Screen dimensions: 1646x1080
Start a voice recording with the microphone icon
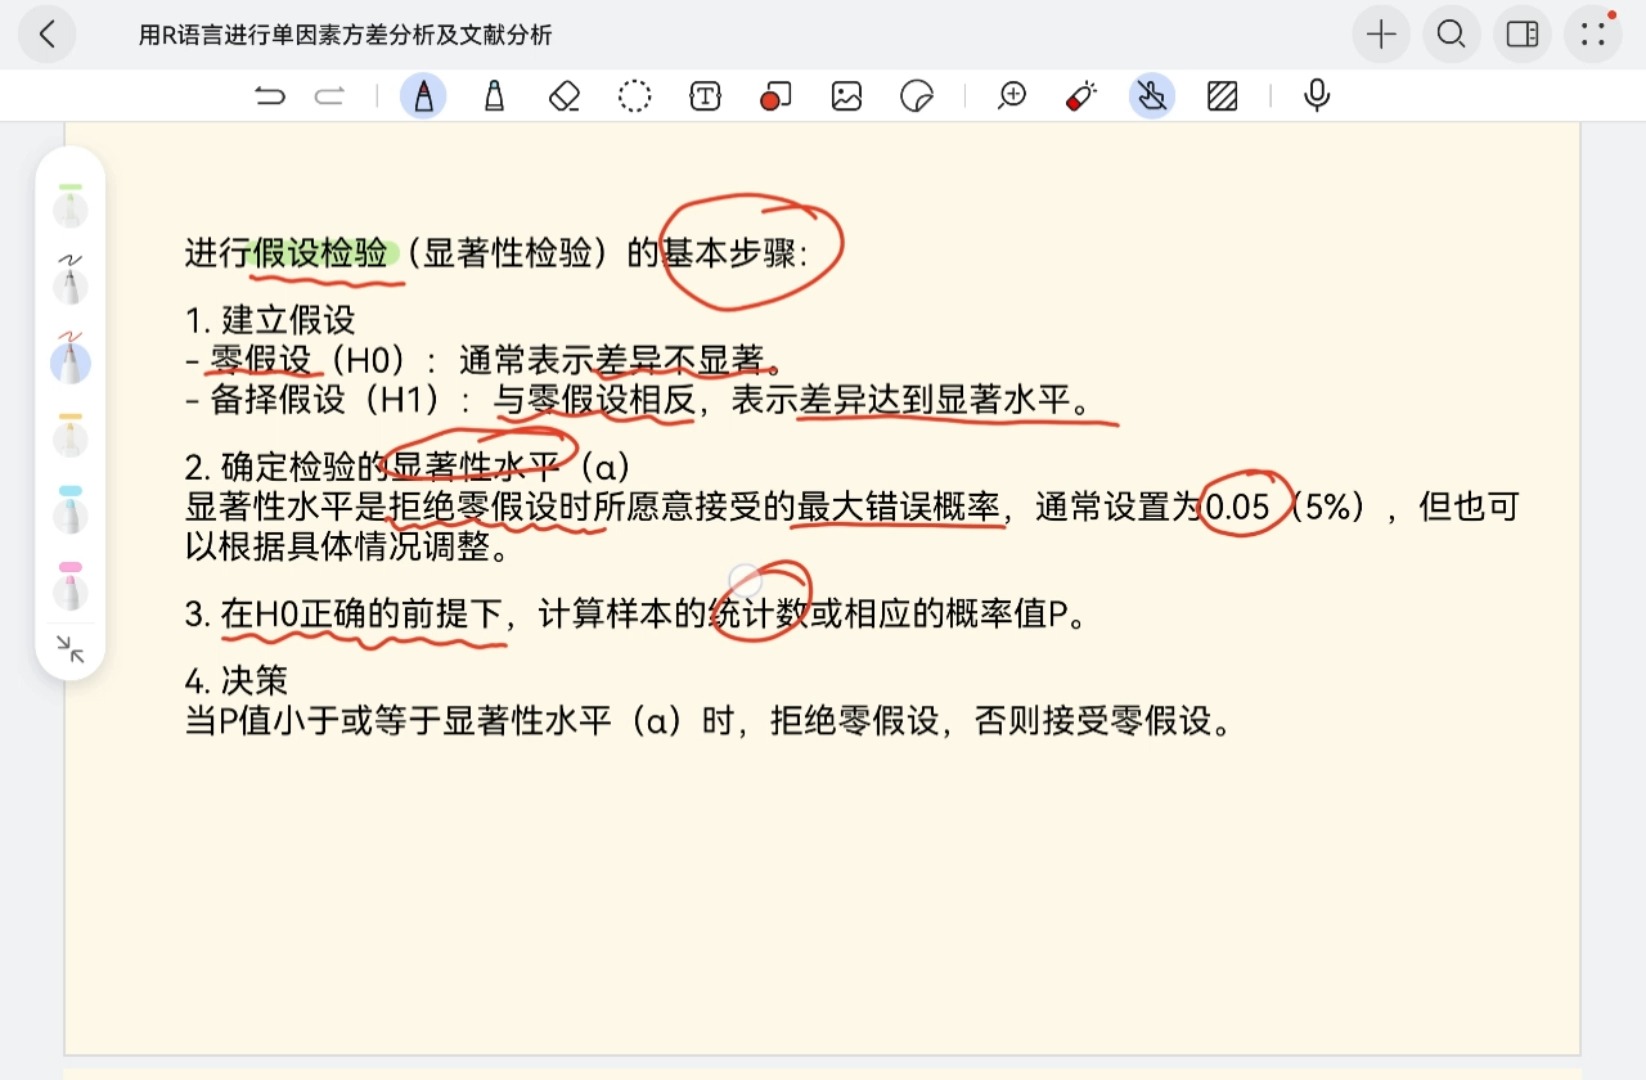1316,96
